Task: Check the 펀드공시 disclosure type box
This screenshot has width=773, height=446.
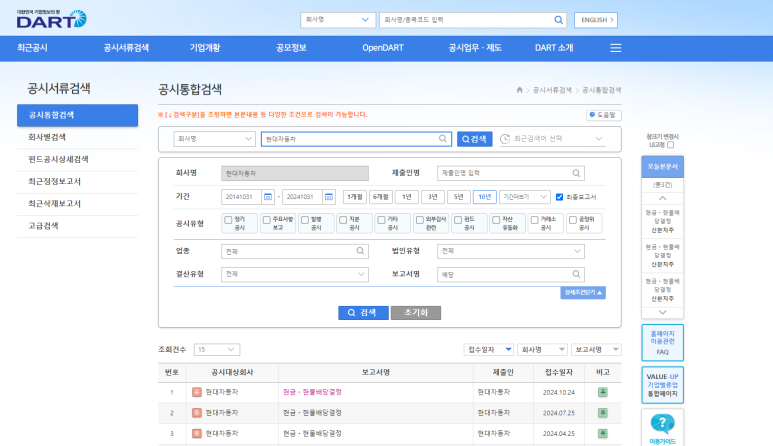Action: click(x=457, y=220)
